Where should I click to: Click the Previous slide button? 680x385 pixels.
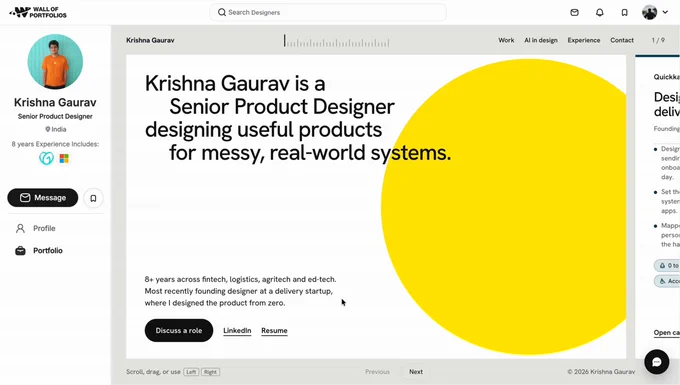click(x=377, y=372)
